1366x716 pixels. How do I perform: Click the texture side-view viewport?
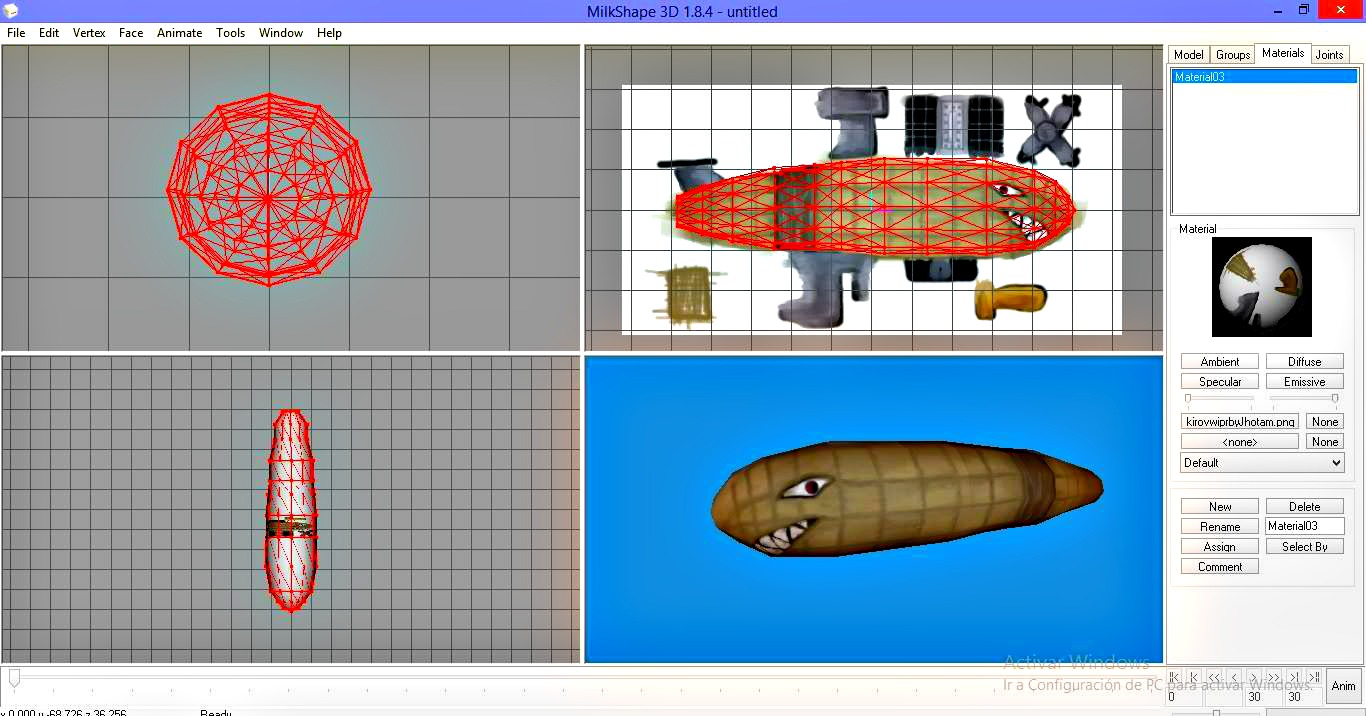(874, 198)
